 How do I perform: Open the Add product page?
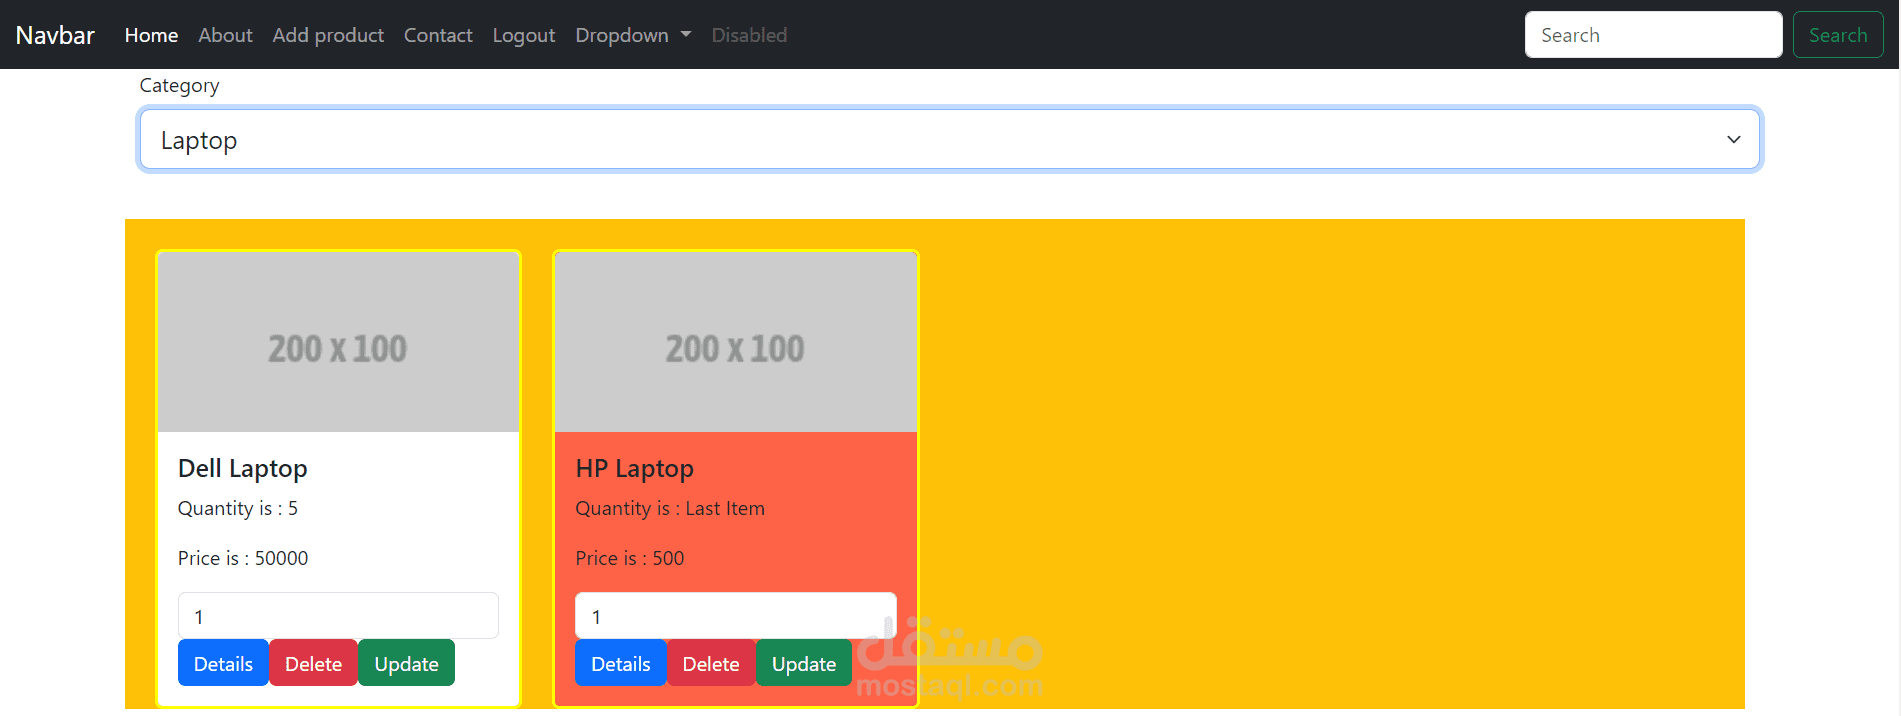(x=328, y=35)
